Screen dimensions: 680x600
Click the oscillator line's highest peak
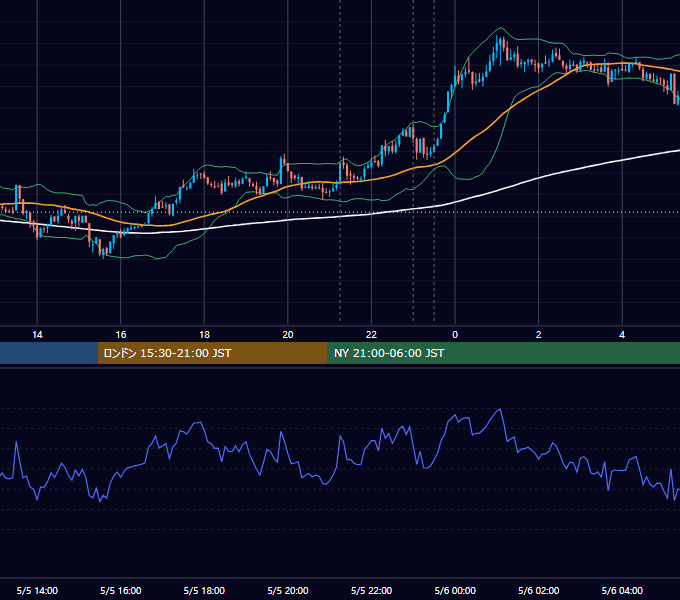click(500, 409)
